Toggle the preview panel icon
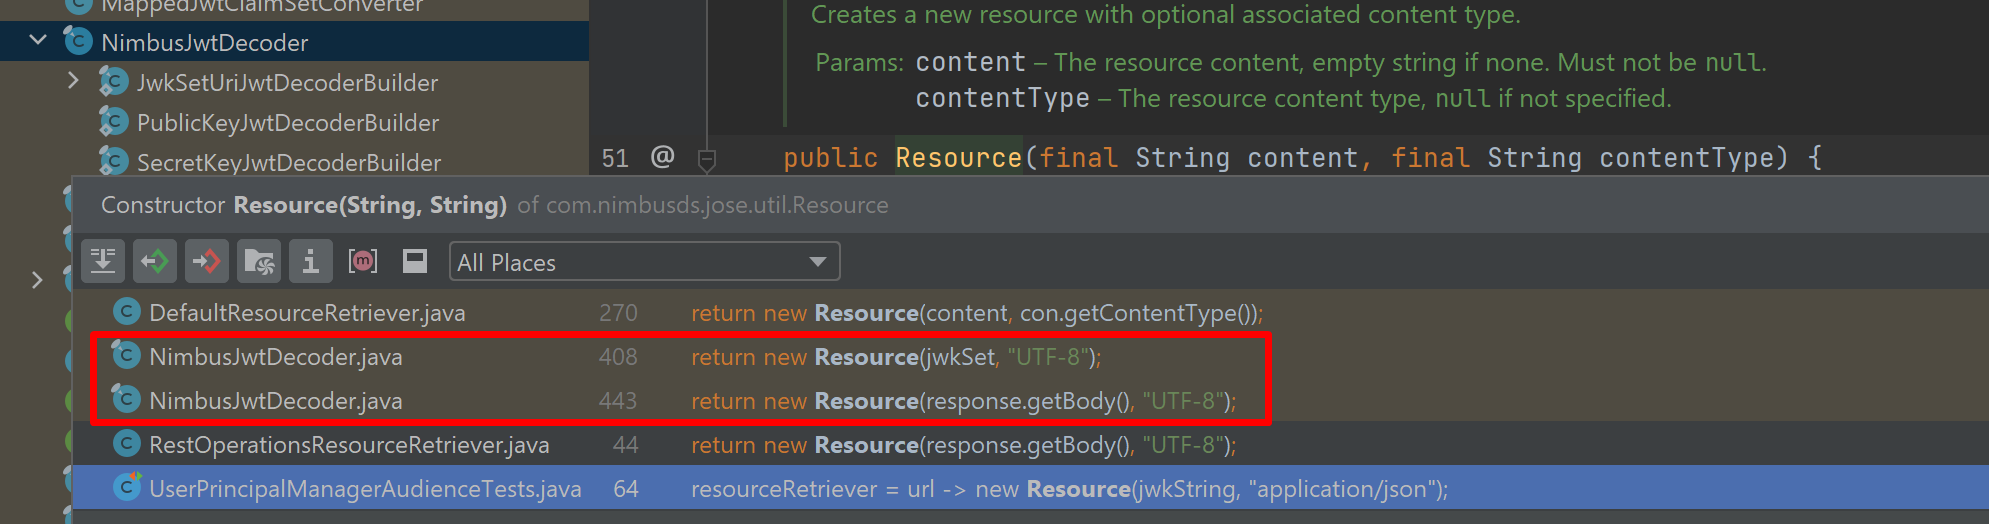The image size is (1989, 524). click(x=414, y=261)
